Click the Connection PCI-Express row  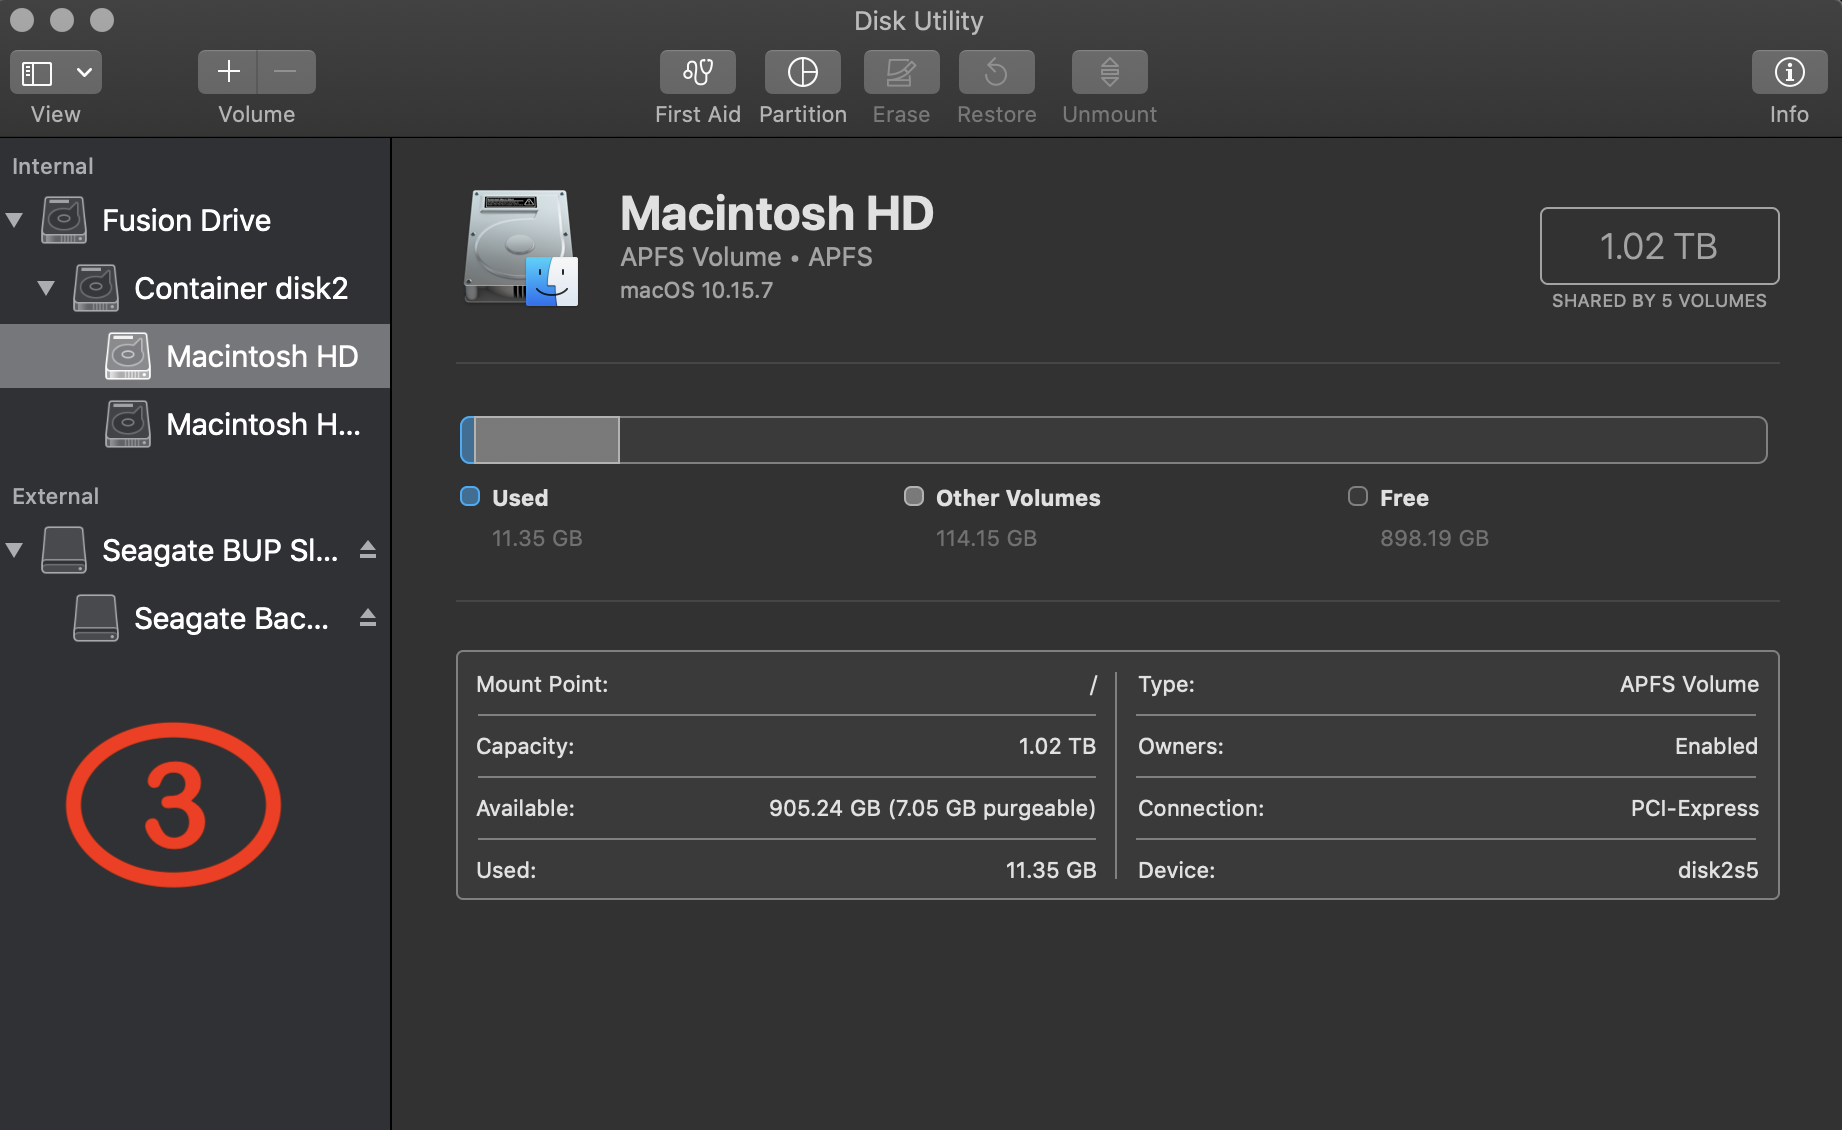(1448, 808)
